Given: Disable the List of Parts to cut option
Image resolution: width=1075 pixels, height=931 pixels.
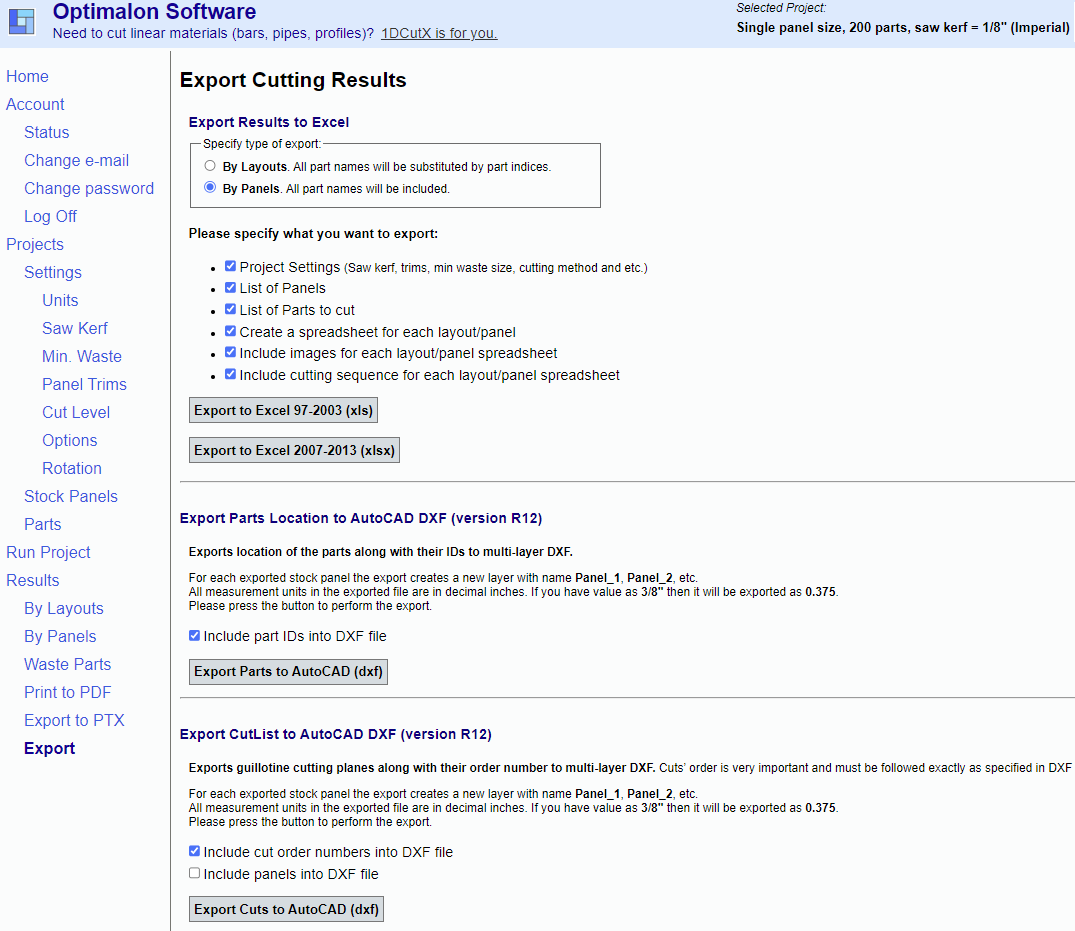Looking at the screenshot, I should 231,310.
